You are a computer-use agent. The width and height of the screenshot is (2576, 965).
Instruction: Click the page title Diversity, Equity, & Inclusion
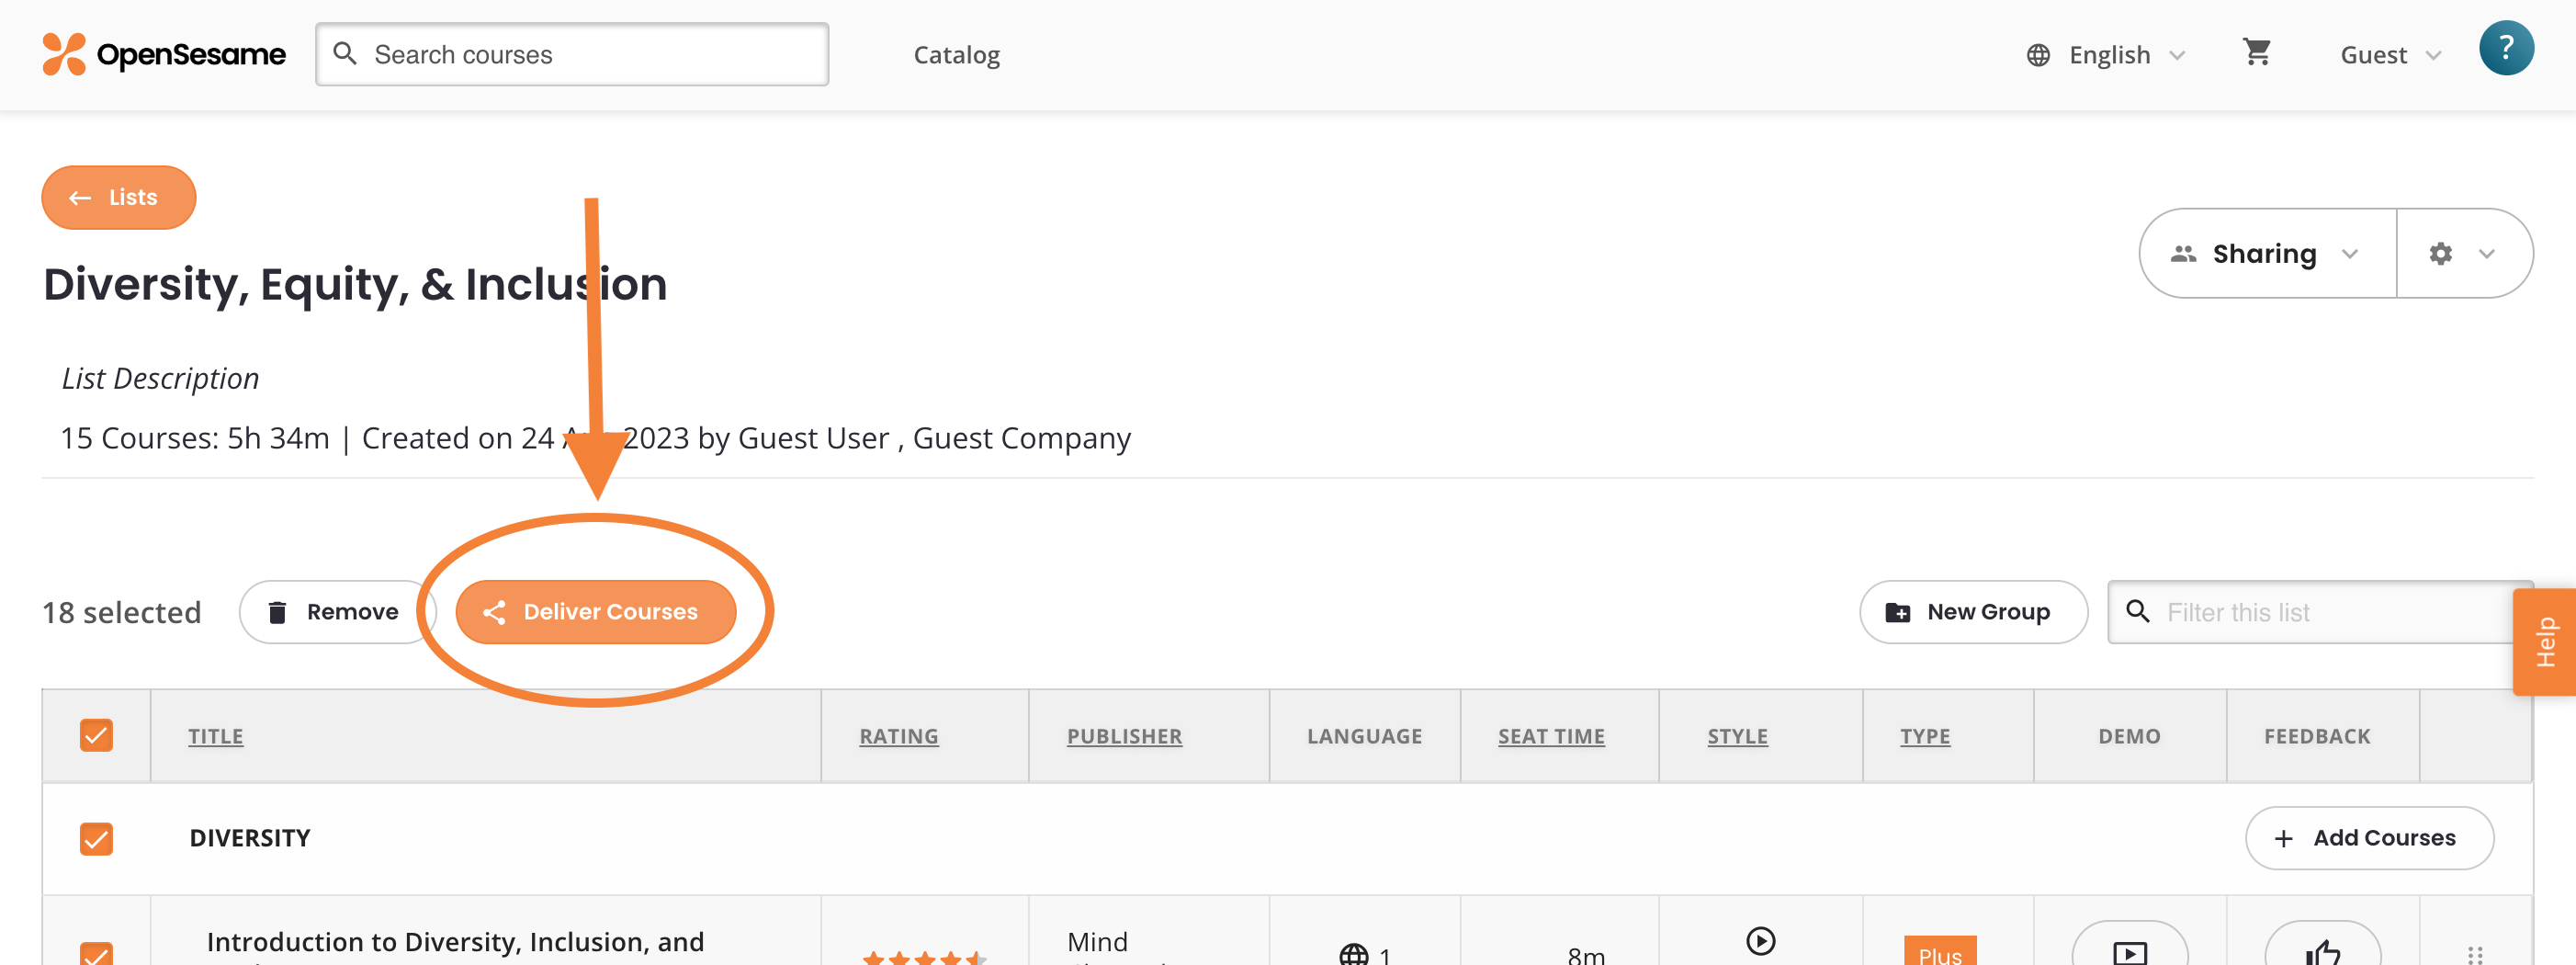[355, 284]
